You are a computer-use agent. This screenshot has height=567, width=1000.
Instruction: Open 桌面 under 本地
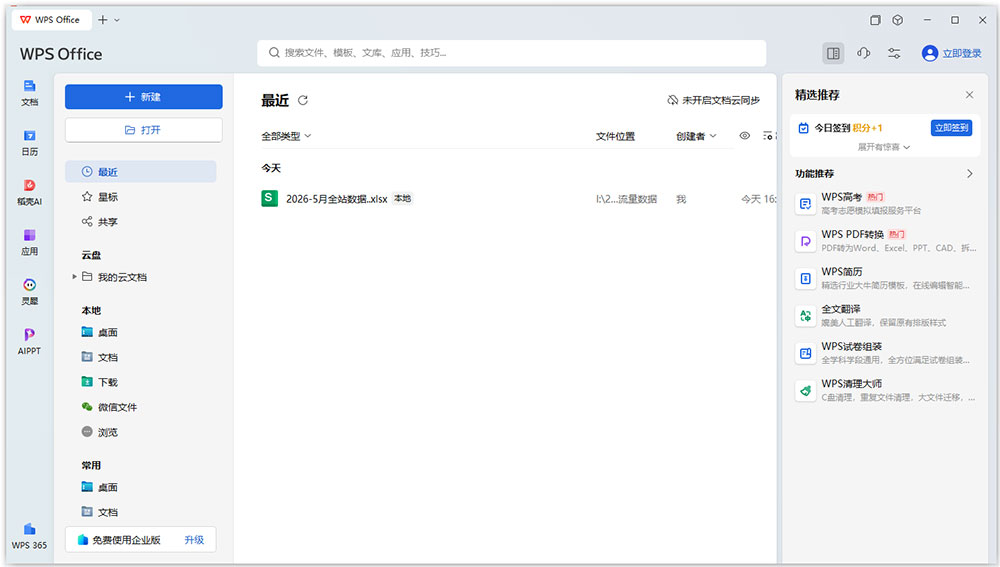(x=140, y=332)
